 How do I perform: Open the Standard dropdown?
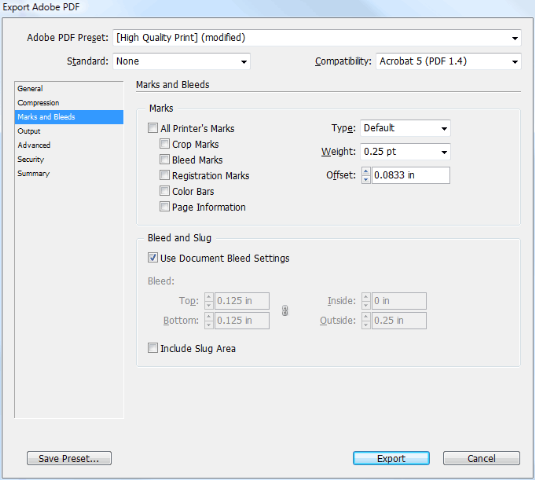(x=182, y=61)
